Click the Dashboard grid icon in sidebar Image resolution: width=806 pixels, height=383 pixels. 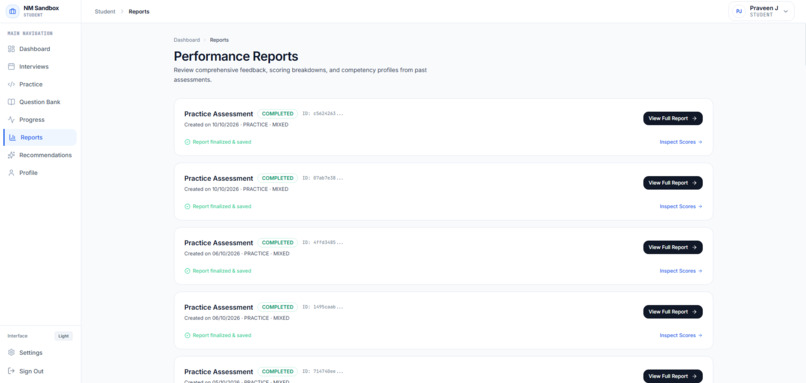11,49
